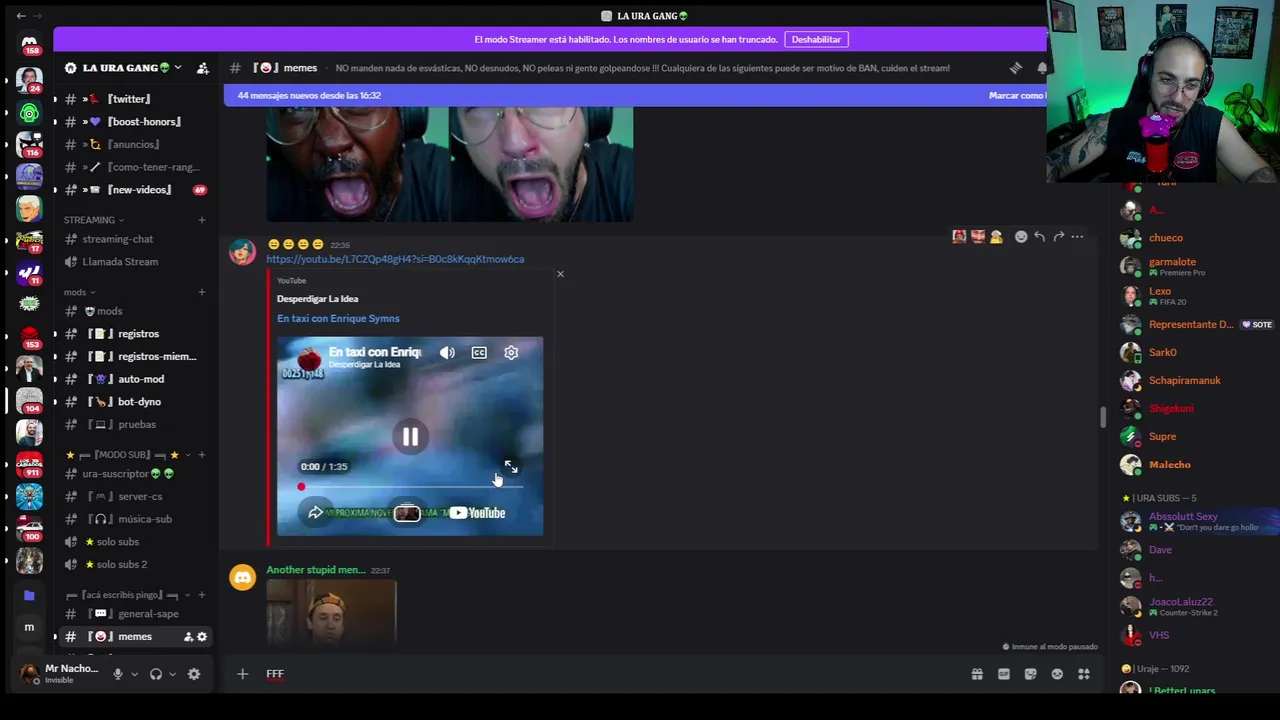
Task: Open microphone input options dropdown arrow
Action: (x=134, y=674)
